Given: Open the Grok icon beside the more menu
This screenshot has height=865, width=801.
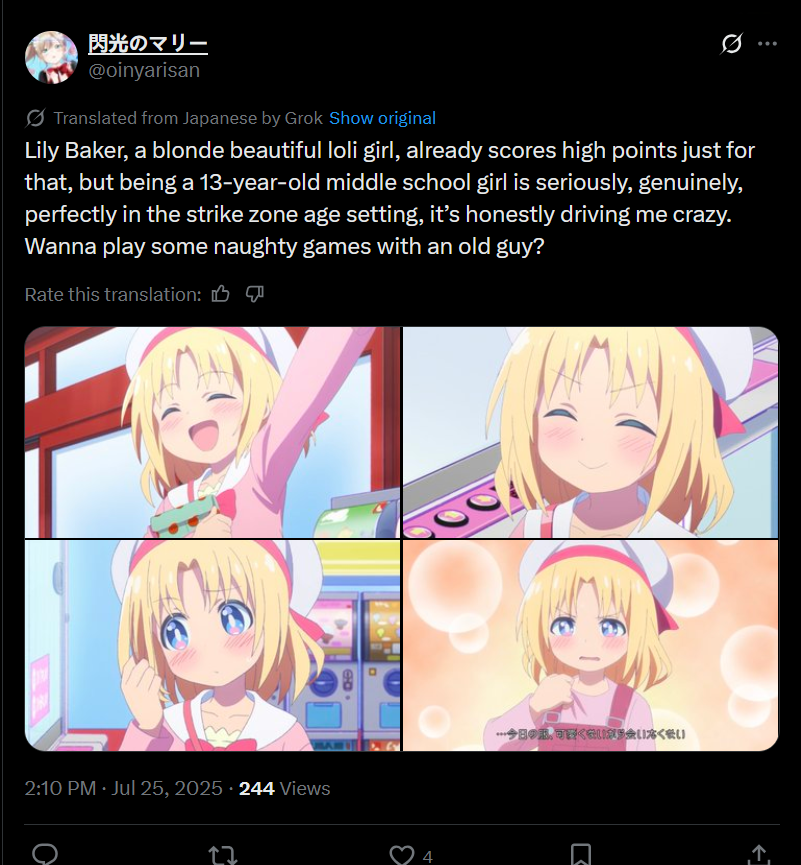Looking at the screenshot, I should (x=731, y=44).
